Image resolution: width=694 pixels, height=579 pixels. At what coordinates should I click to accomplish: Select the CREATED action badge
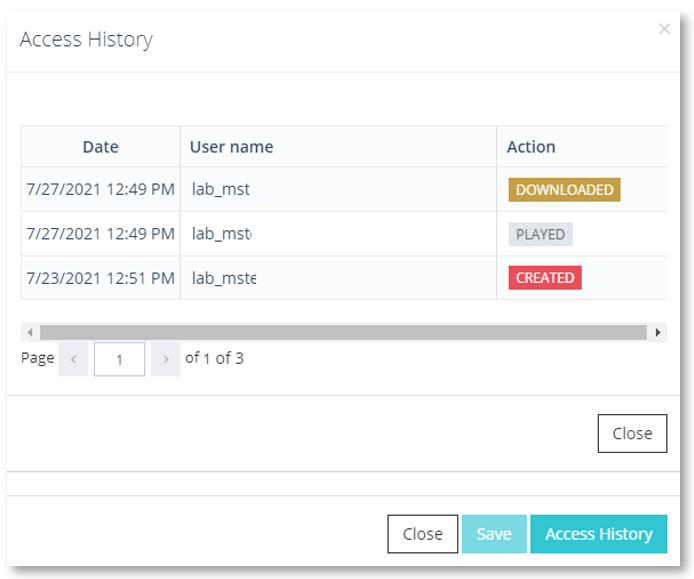tap(545, 278)
